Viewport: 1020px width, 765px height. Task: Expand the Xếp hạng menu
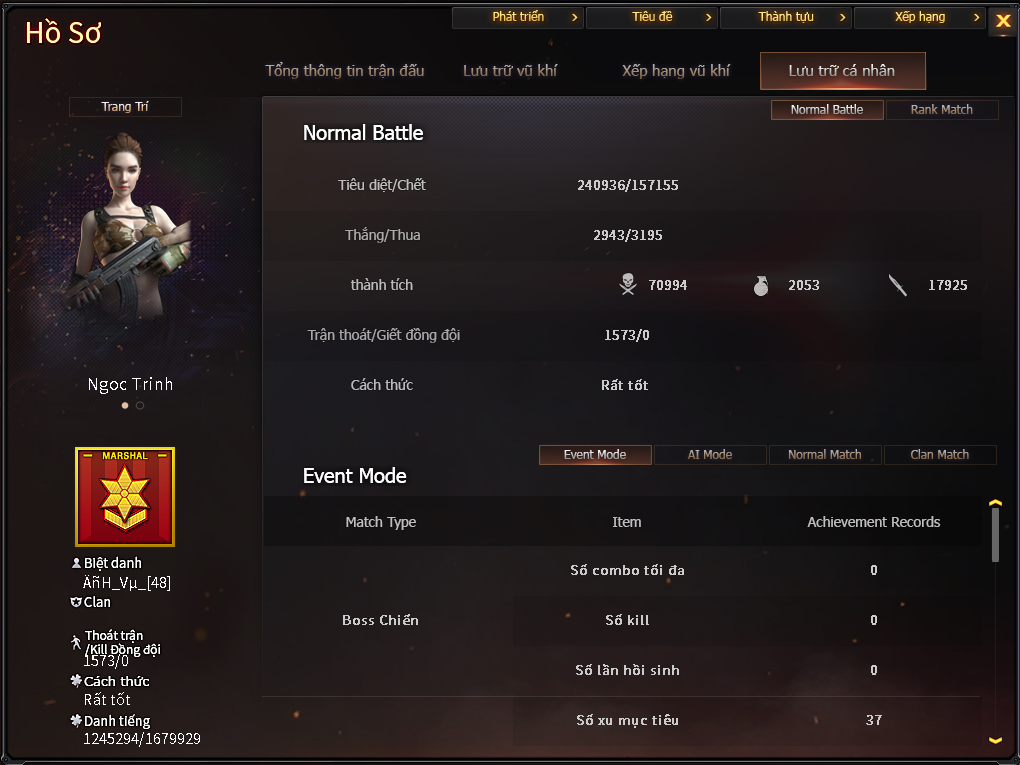tap(920, 18)
